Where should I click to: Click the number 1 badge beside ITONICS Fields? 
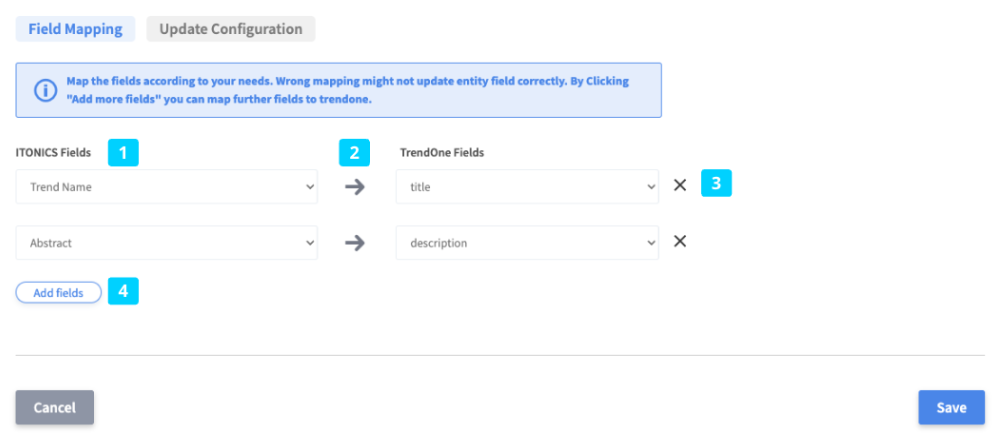(123, 153)
